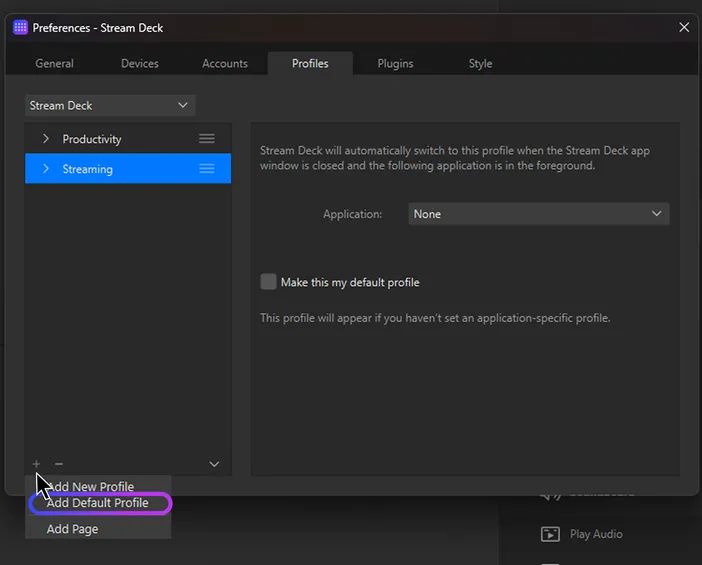The image size is (702, 565).
Task: Click the plus icon to add profile
Action: coord(36,464)
